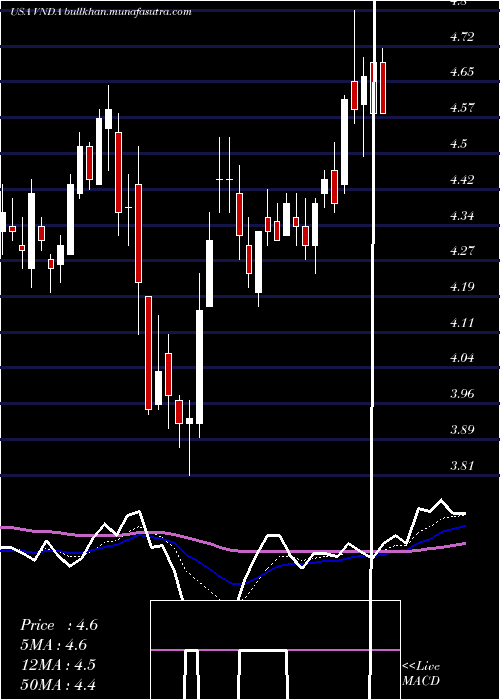
Task: Click the USA VNDA ticker label
Action: click(x=36, y=12)
